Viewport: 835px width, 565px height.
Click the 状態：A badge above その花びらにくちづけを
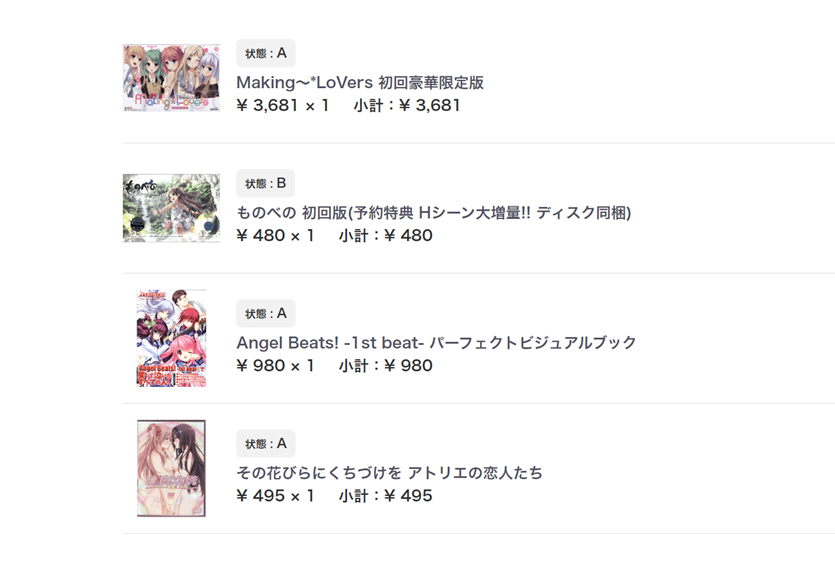pos(266,444)
